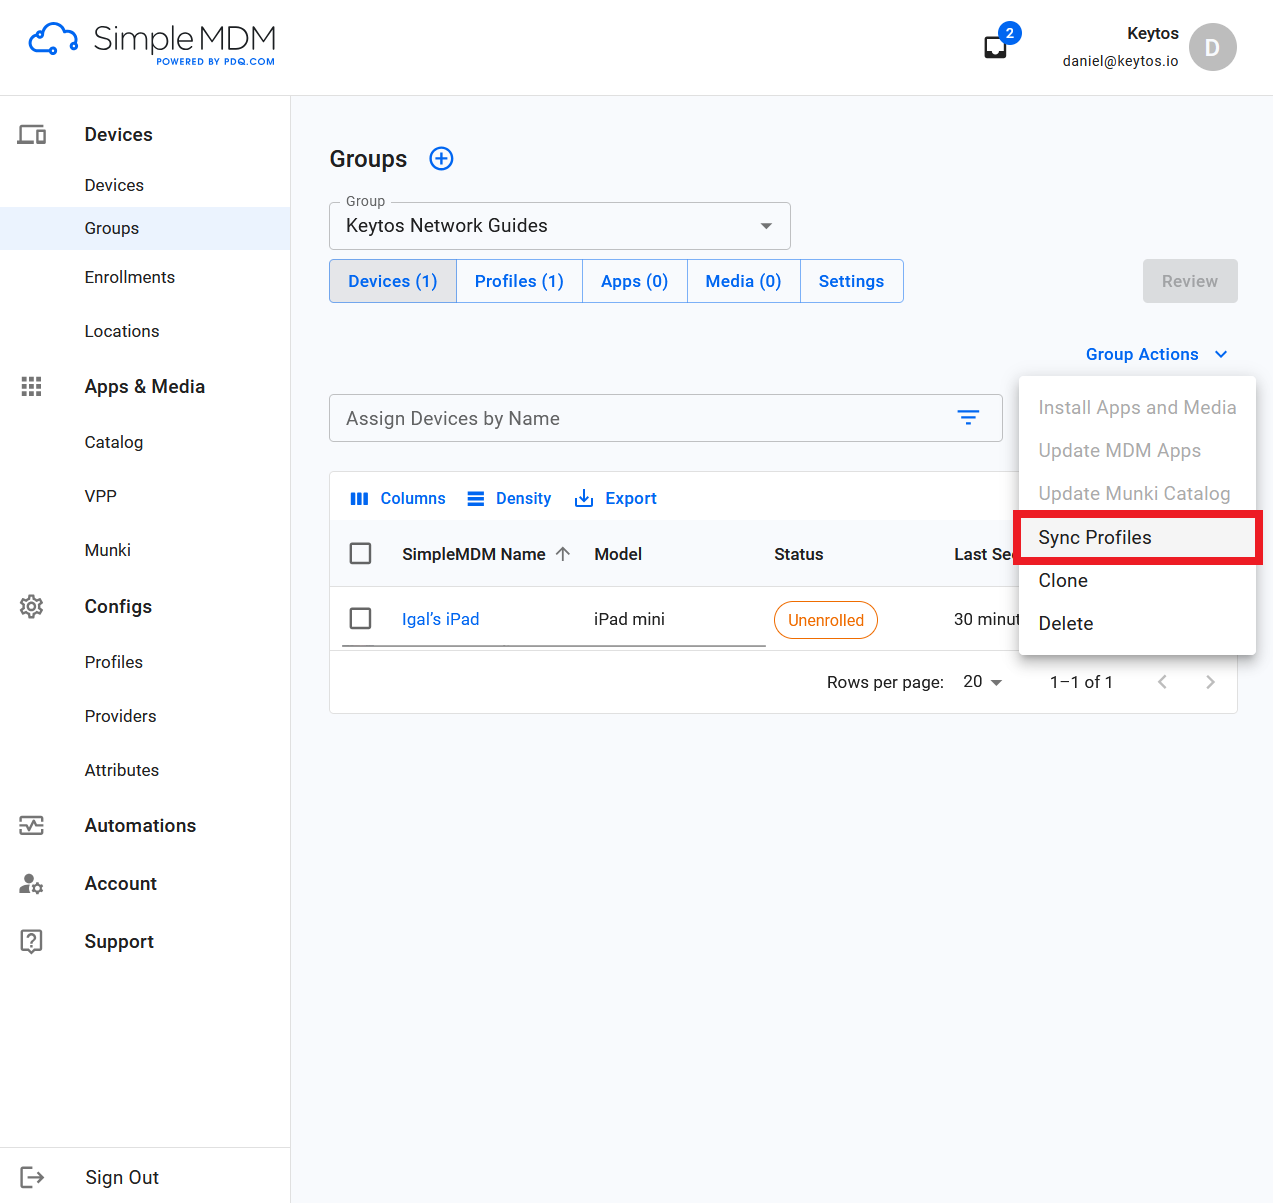1273x1203 pixels.
Task: Click the Configs gear icon
Action: 32,606
